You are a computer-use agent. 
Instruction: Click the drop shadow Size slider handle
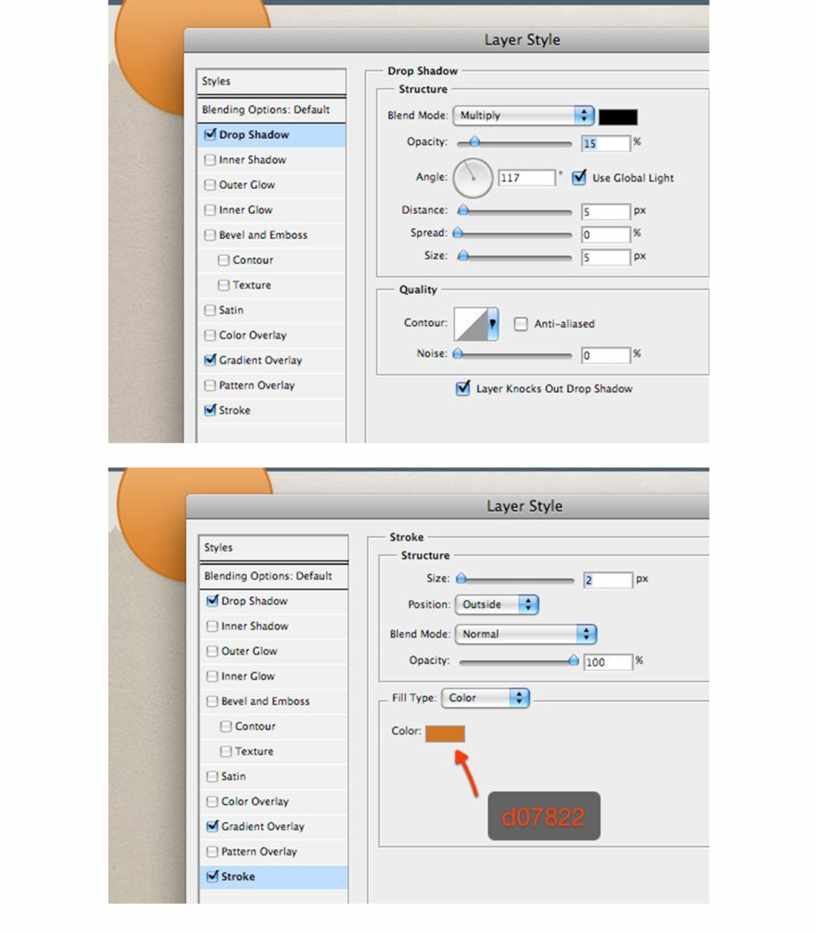tap(464, 256)
